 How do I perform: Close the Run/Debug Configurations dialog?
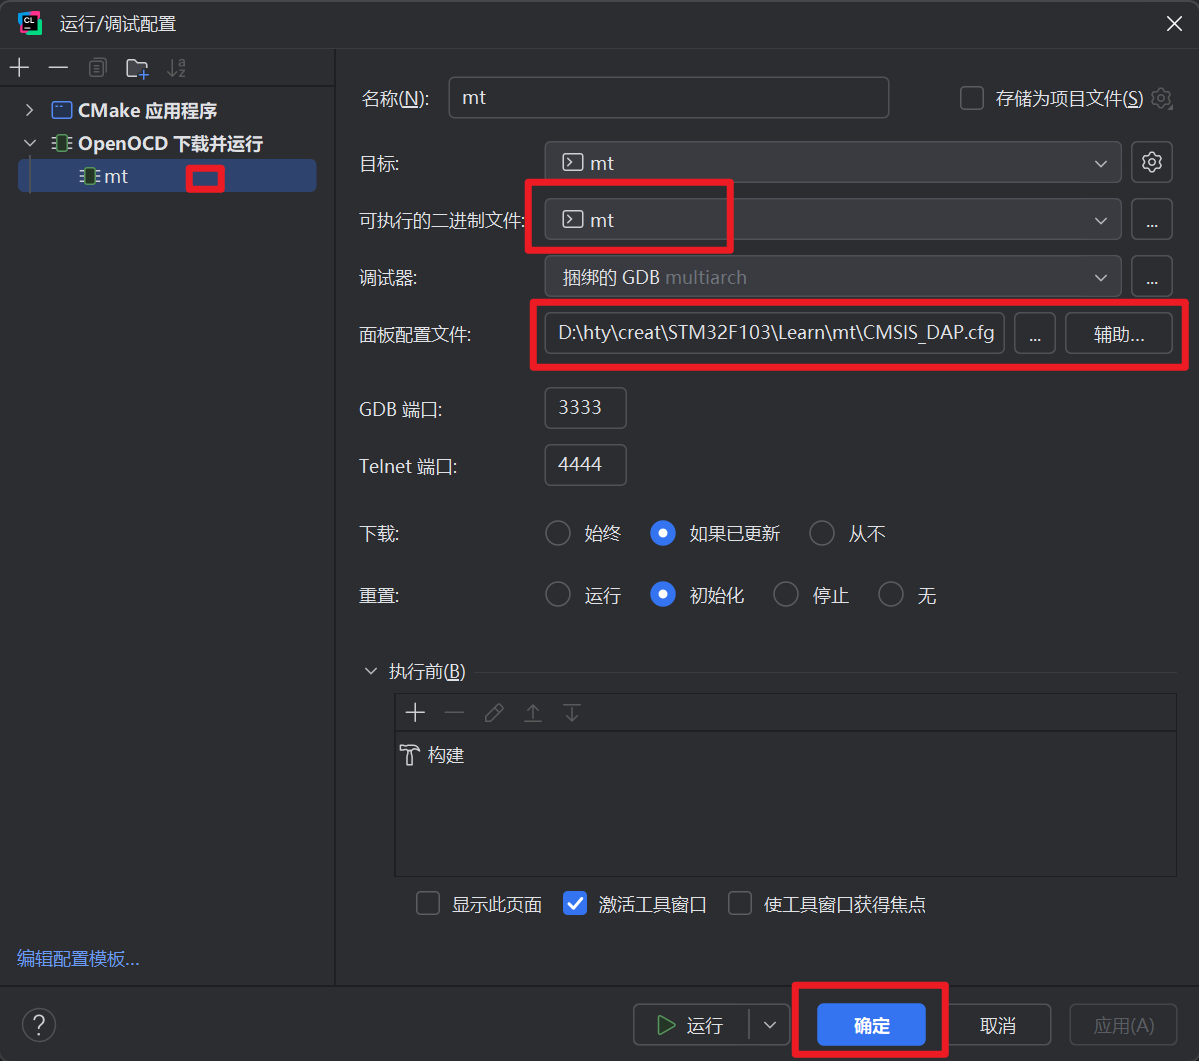point(1175,24)
